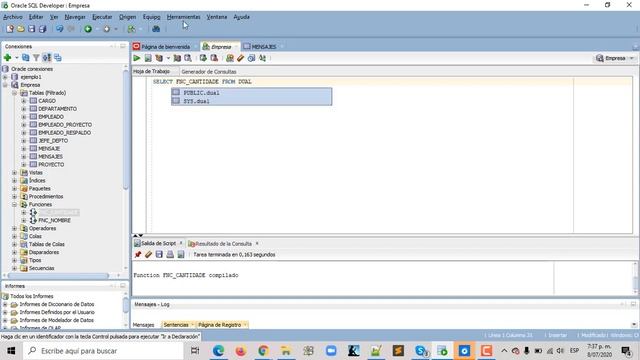Open Windows notification center icon
Image resolution: width=640 pixels, height=360 pixels.
tap(626, 351)
